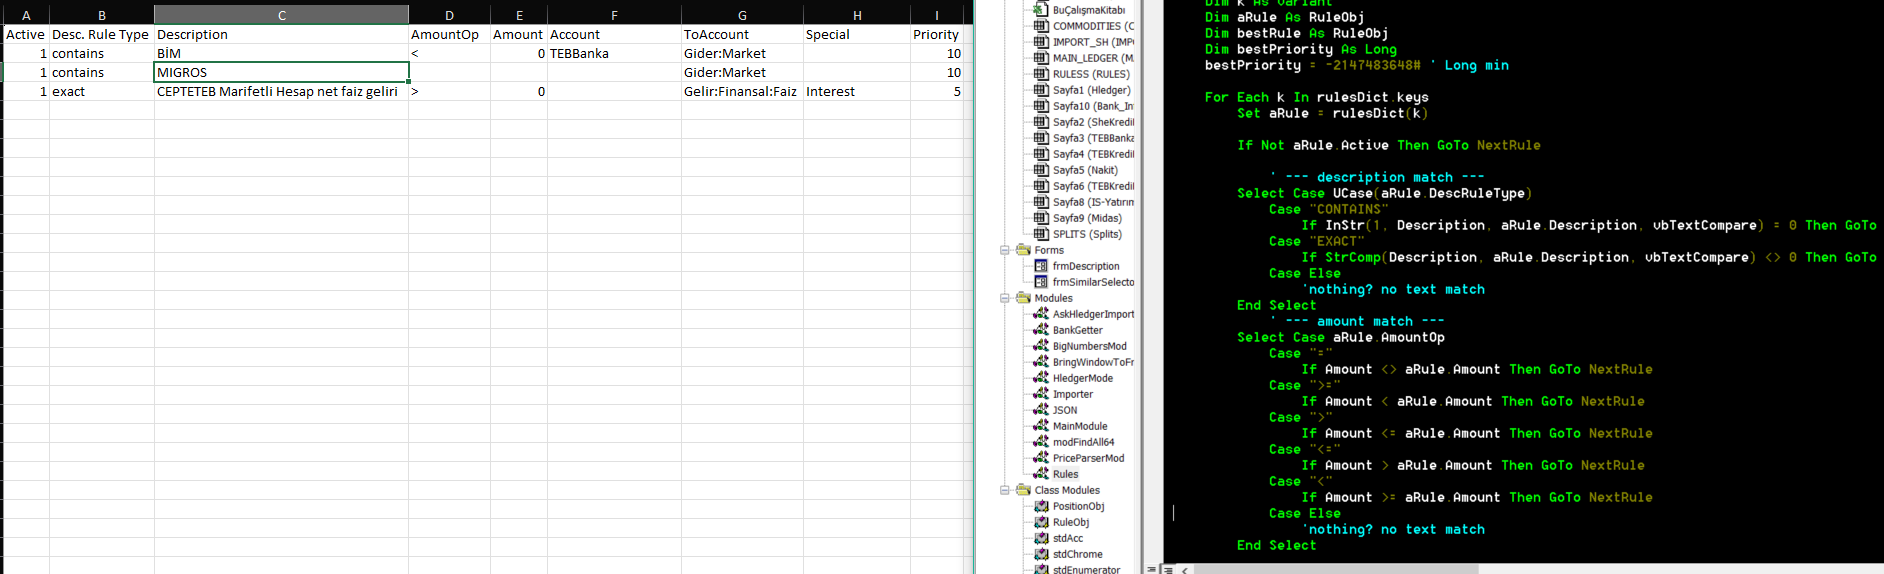Click the AmountOp header cell
Viewport: 1884px width, 574px height.
[x=449, y=34]
